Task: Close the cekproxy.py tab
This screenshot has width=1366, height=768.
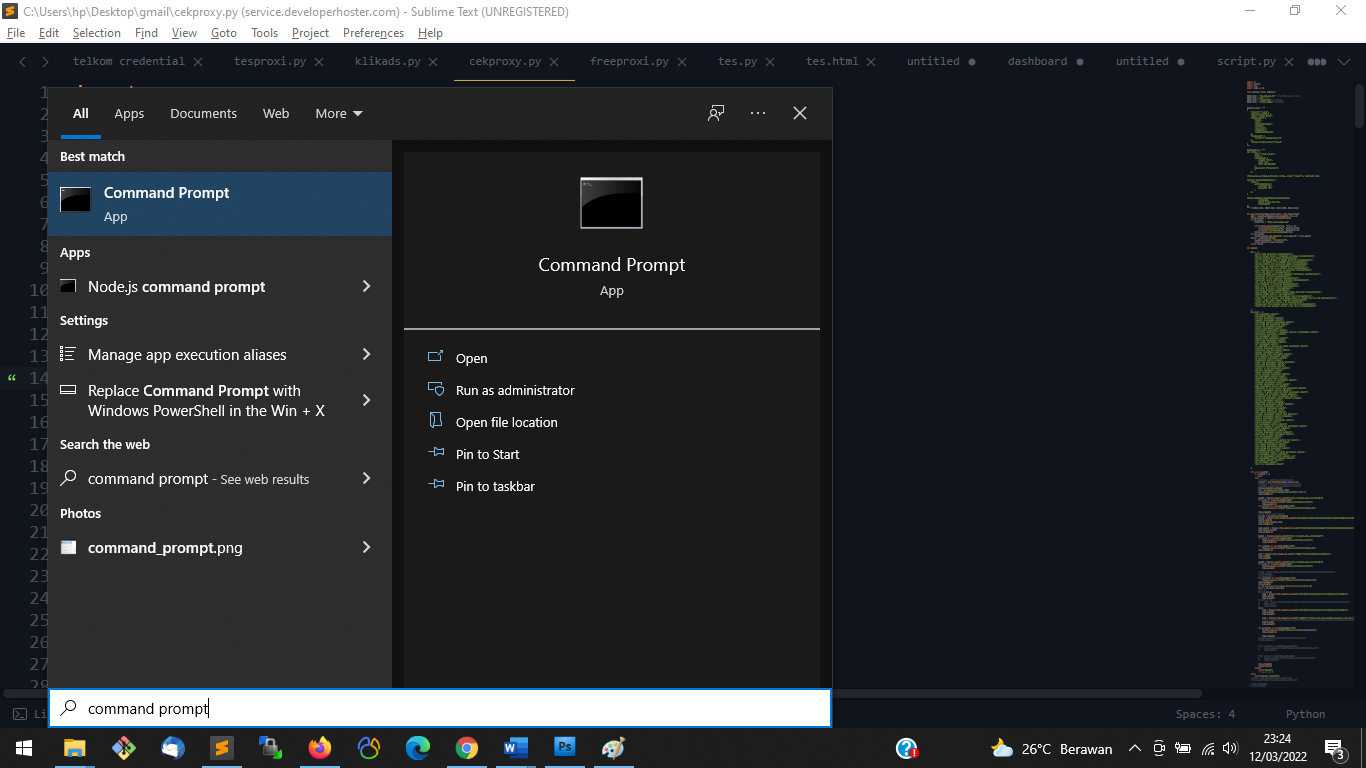Action: 555,62
